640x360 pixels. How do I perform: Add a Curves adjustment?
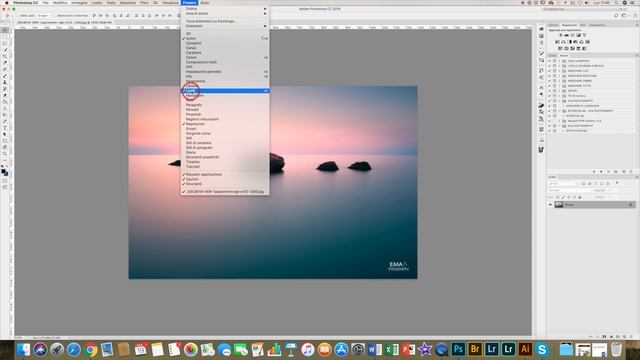click(x=572, y=35)
